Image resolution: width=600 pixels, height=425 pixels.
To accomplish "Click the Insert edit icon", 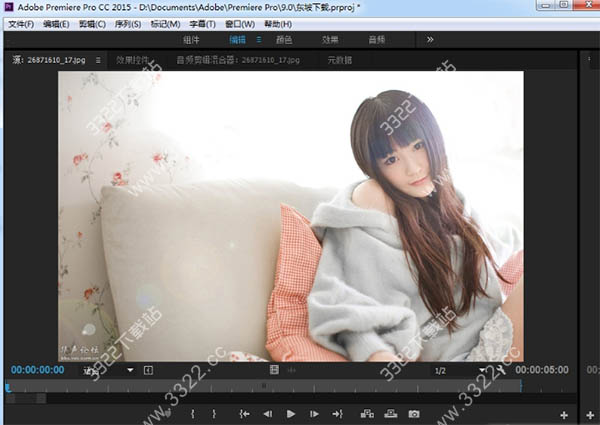I will 367,414.
